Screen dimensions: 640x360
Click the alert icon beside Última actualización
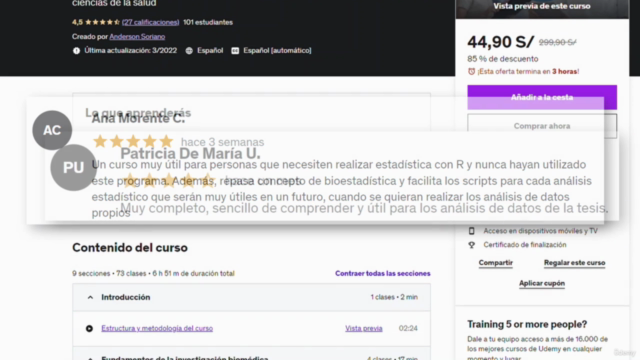(x=76, y=51)
